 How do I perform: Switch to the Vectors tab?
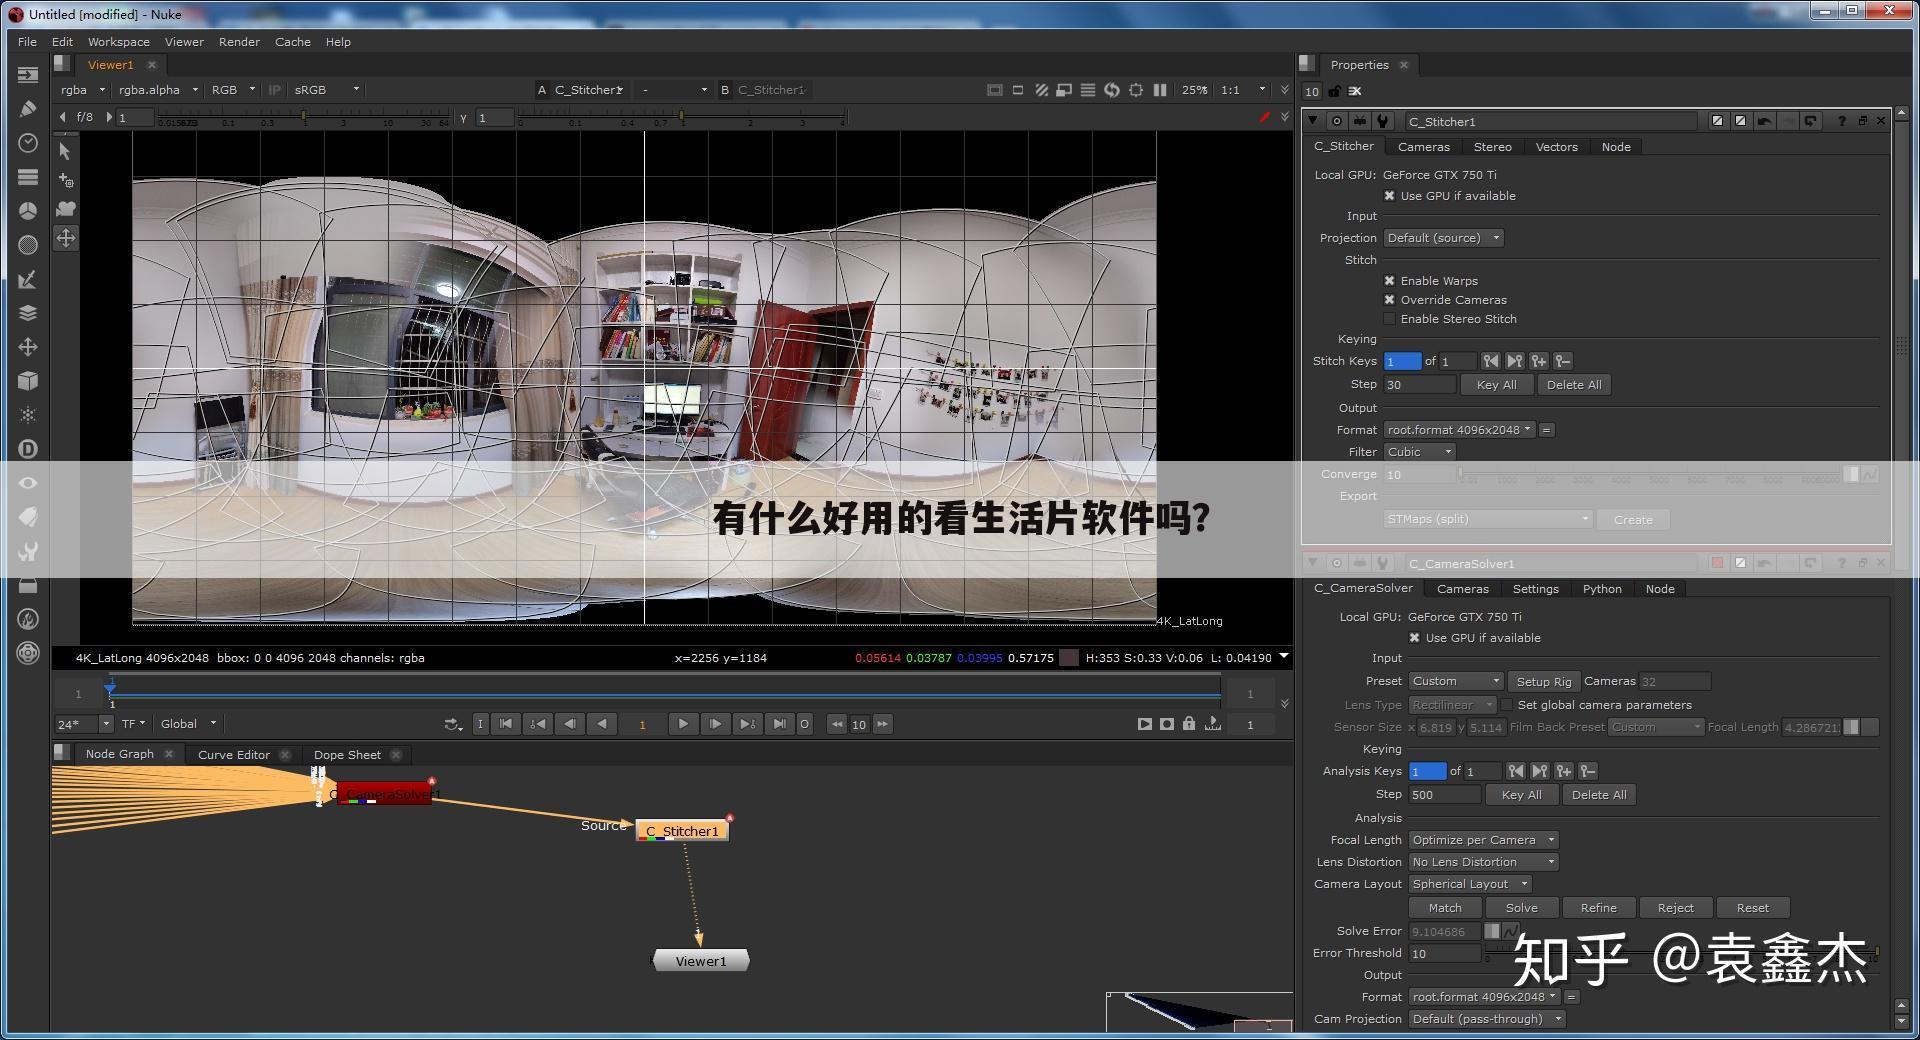(x=1556, y=147)
